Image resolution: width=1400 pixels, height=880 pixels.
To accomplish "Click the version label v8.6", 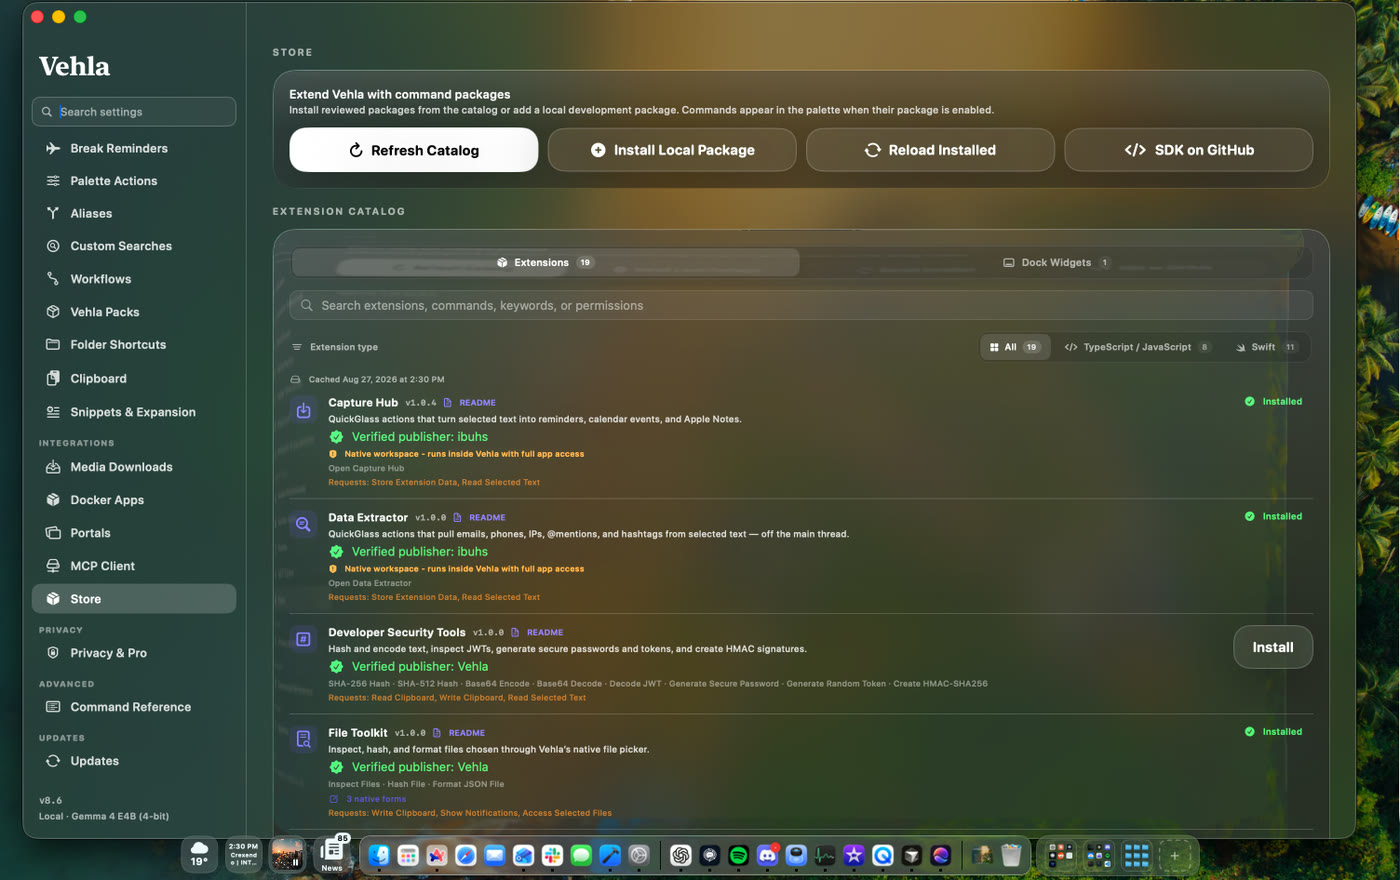I will tap(50, 801).
